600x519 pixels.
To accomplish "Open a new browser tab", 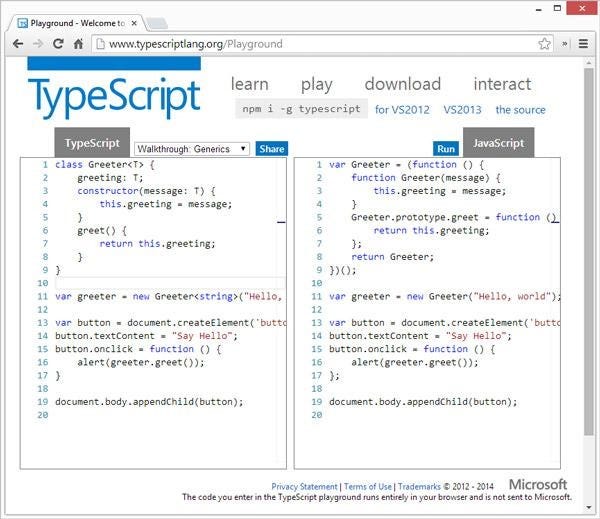I will pyautogui.click(x=157, y=23).
